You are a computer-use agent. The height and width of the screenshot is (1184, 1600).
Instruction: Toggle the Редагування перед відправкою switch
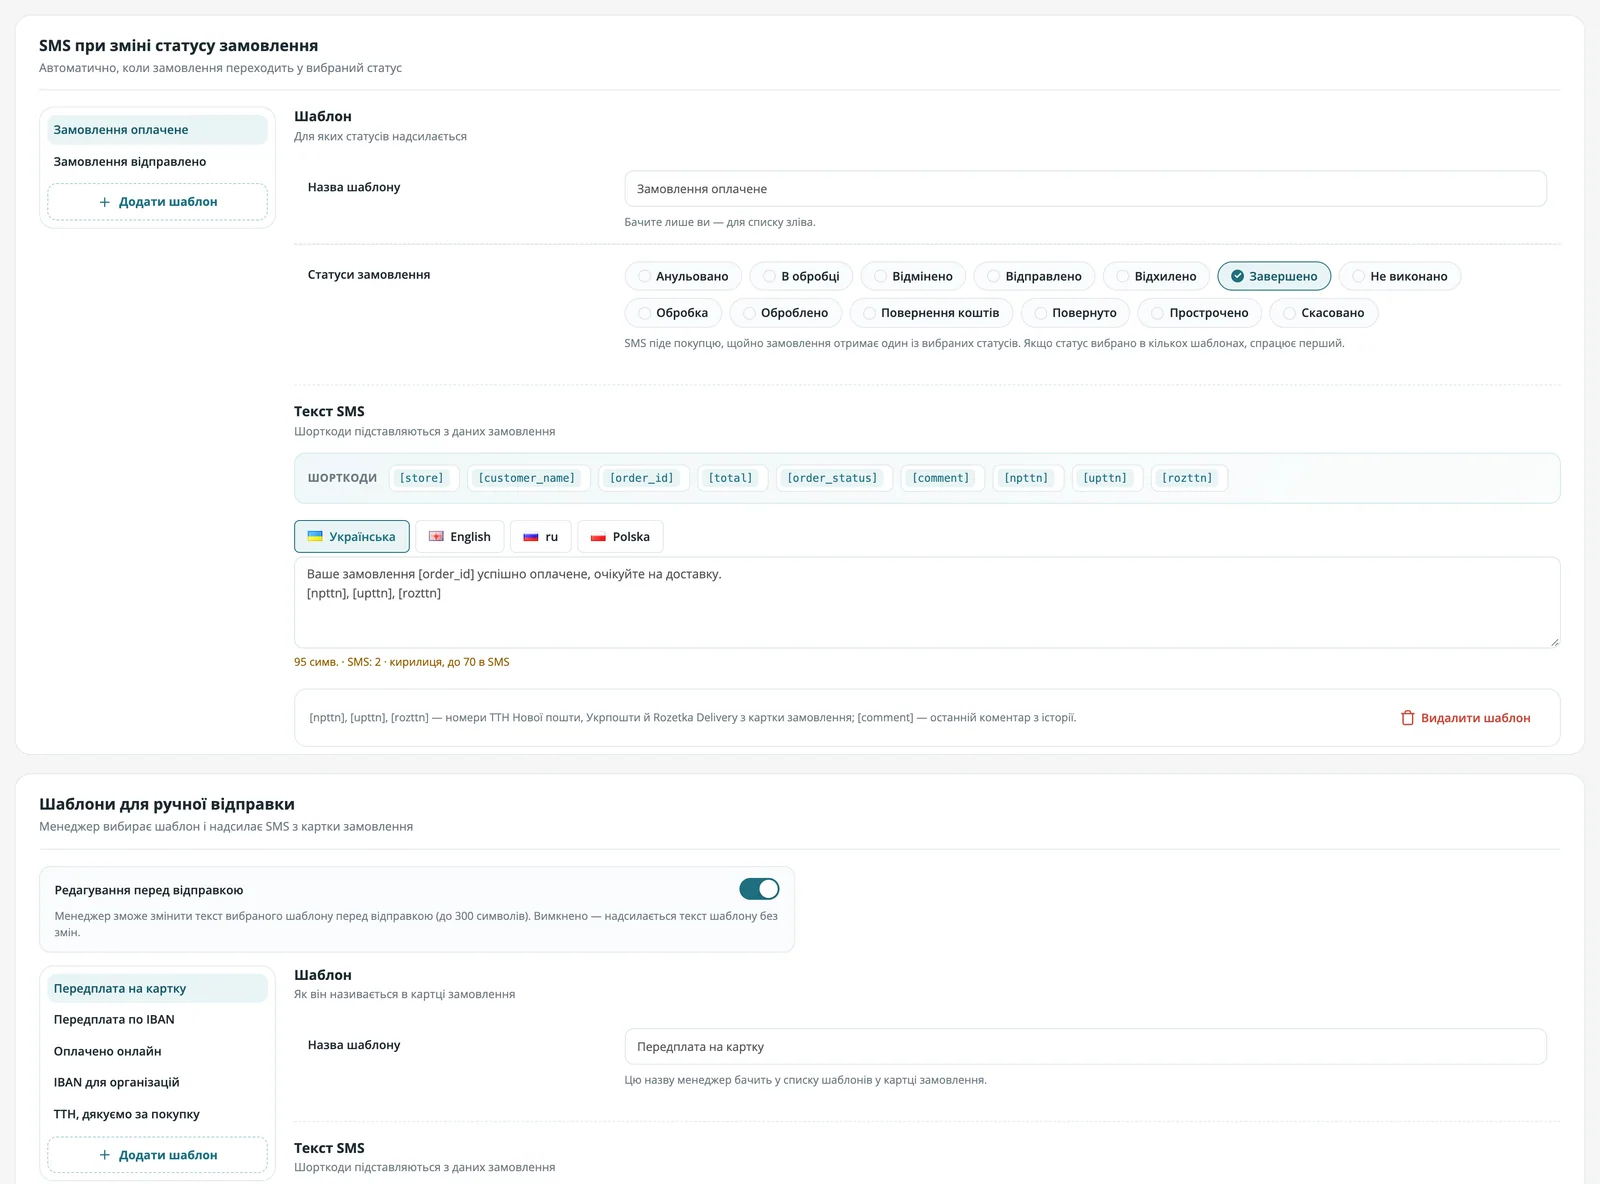pyautogui.click(x=759, y=889)
